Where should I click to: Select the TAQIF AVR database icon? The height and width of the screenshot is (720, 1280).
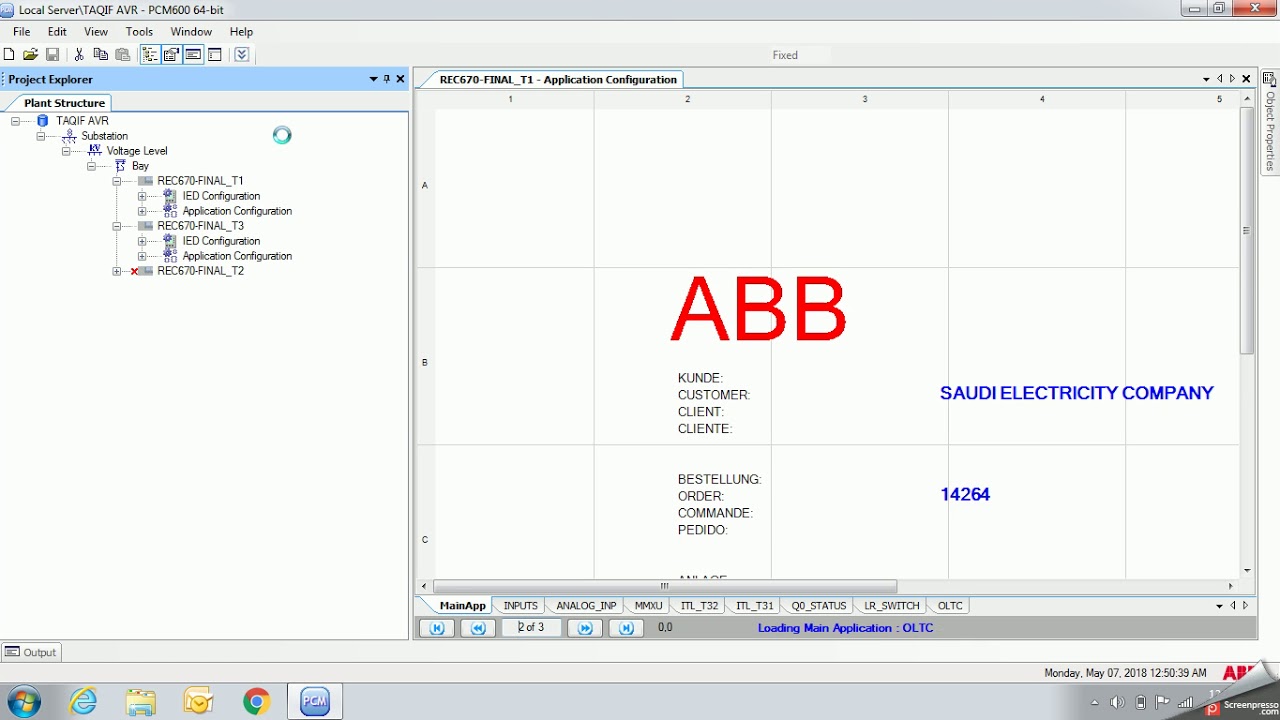tap(42, 121)
